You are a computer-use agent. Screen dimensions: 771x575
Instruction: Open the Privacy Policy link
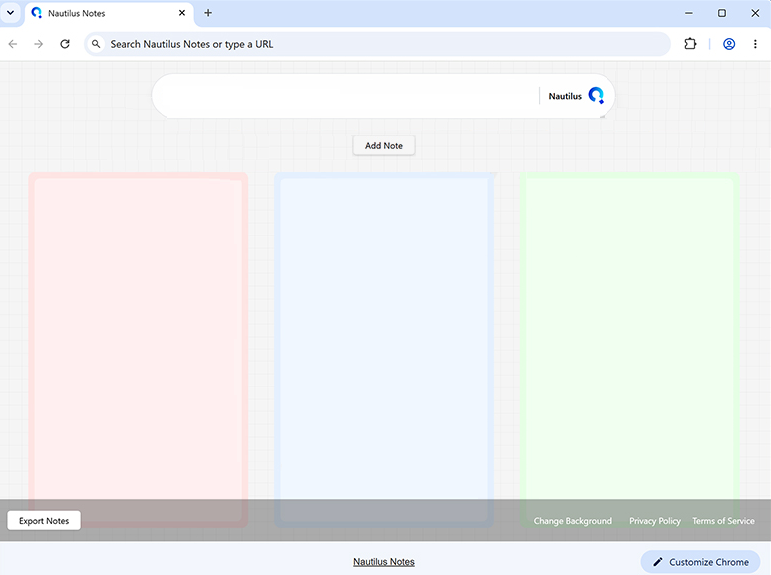[x=655, y=521]
